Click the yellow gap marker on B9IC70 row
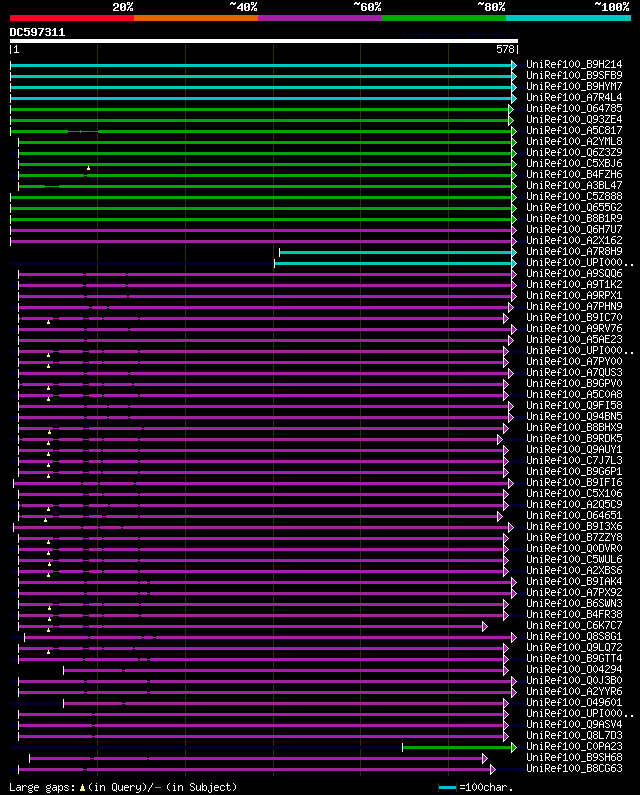Image resolution: width=640 pixels, height=795 pixels. [49, 322]
